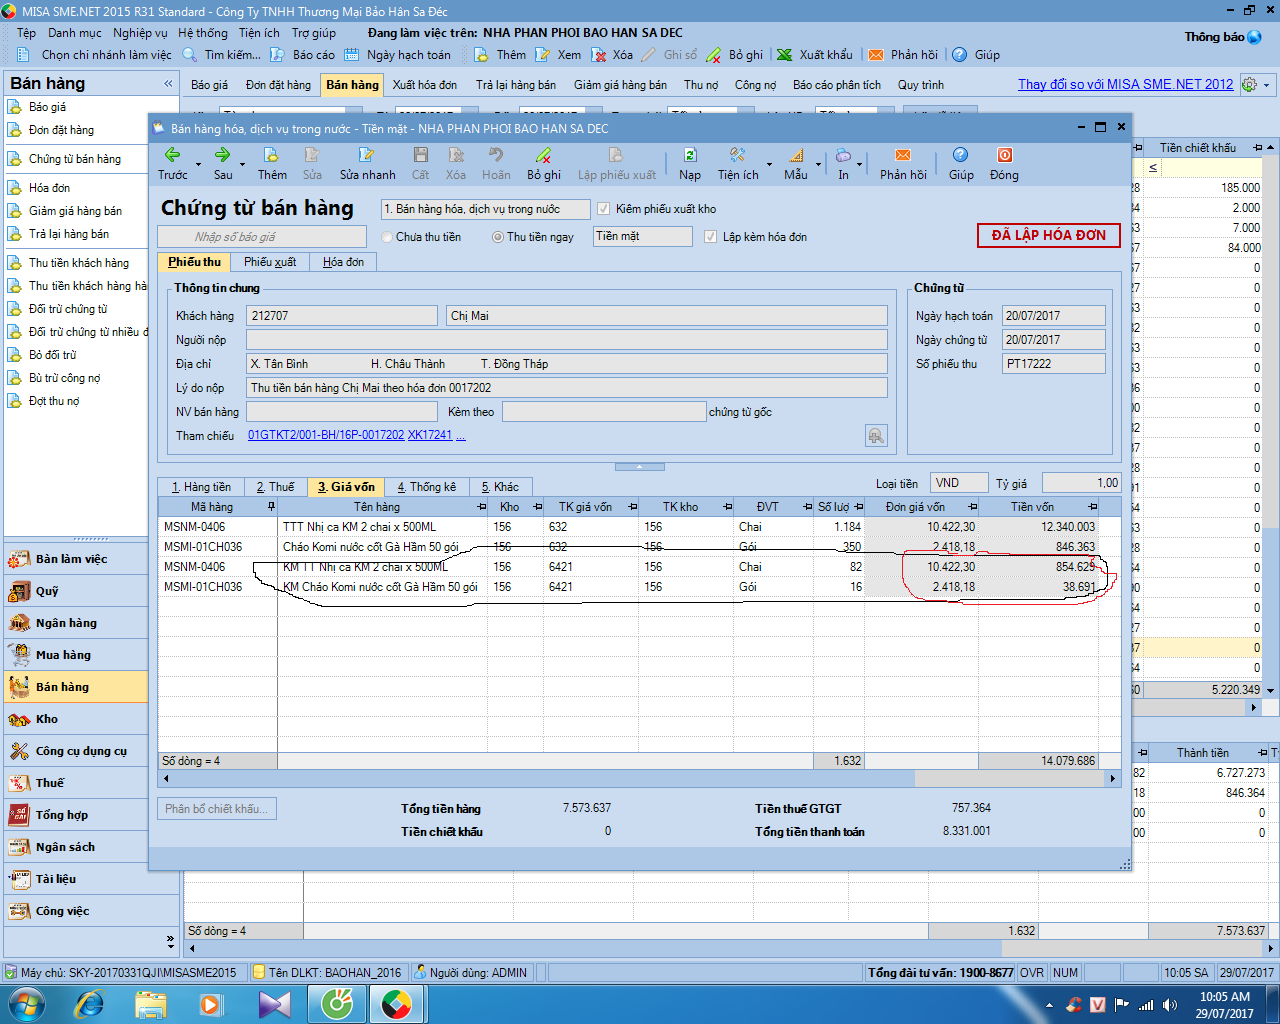Expand dropdown arrow next to Mẫu

(818, 164)
